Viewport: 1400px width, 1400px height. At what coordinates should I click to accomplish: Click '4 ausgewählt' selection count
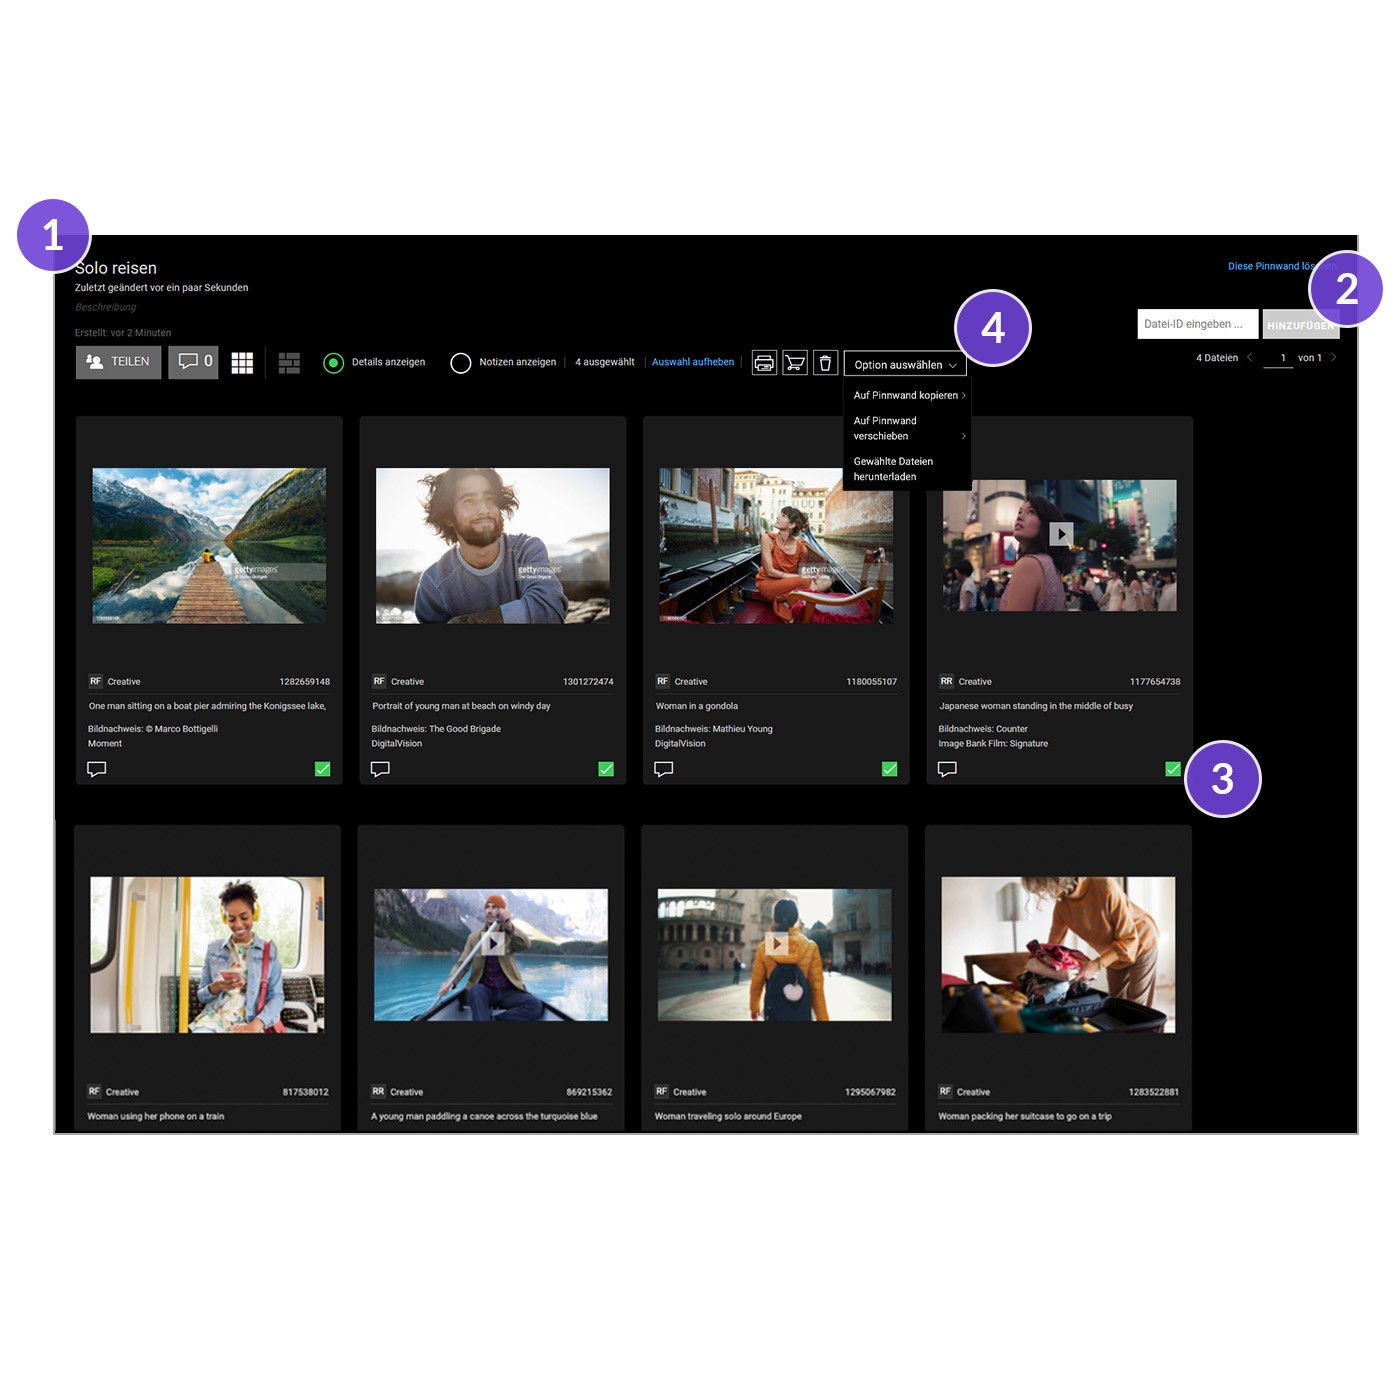(x=605, y=362)
